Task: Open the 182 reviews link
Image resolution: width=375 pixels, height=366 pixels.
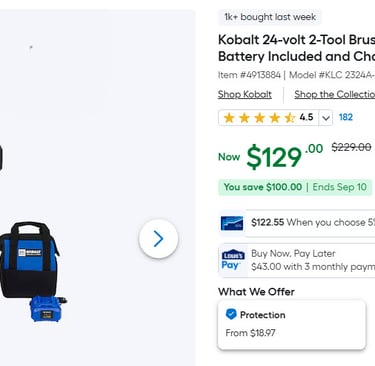Action: [346, 117]
